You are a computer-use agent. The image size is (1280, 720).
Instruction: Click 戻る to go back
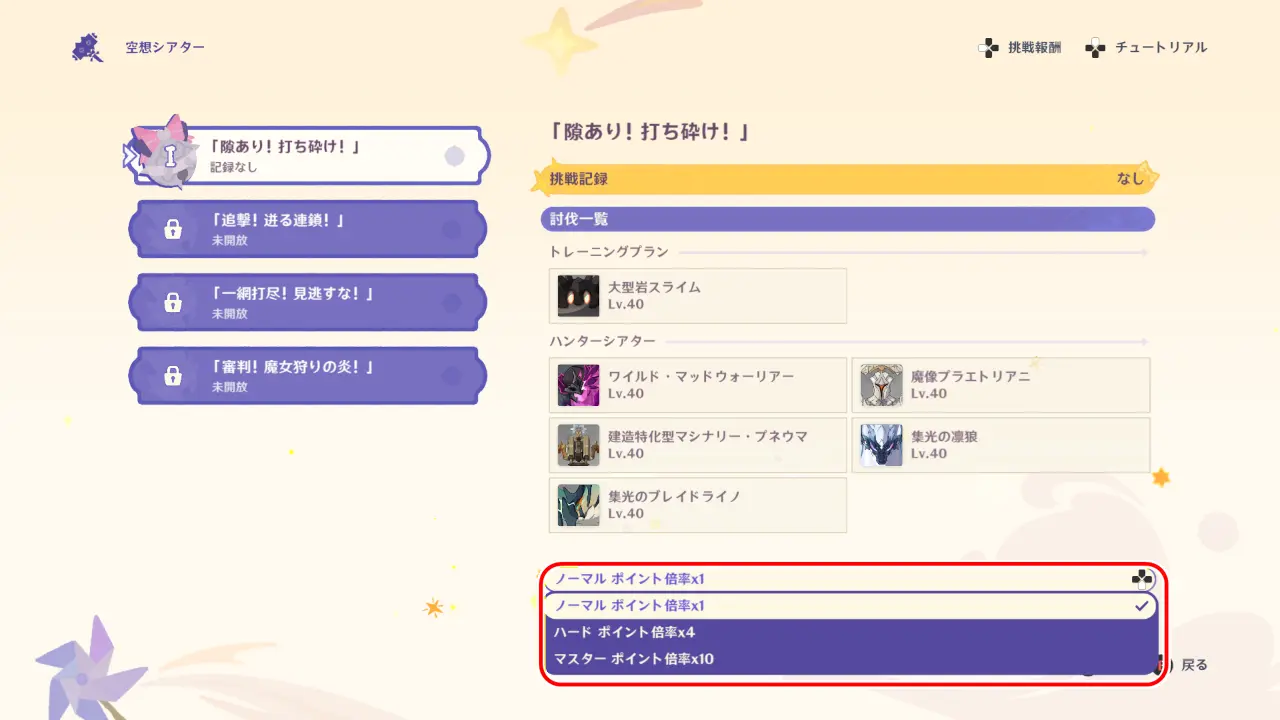point(1195,665)
